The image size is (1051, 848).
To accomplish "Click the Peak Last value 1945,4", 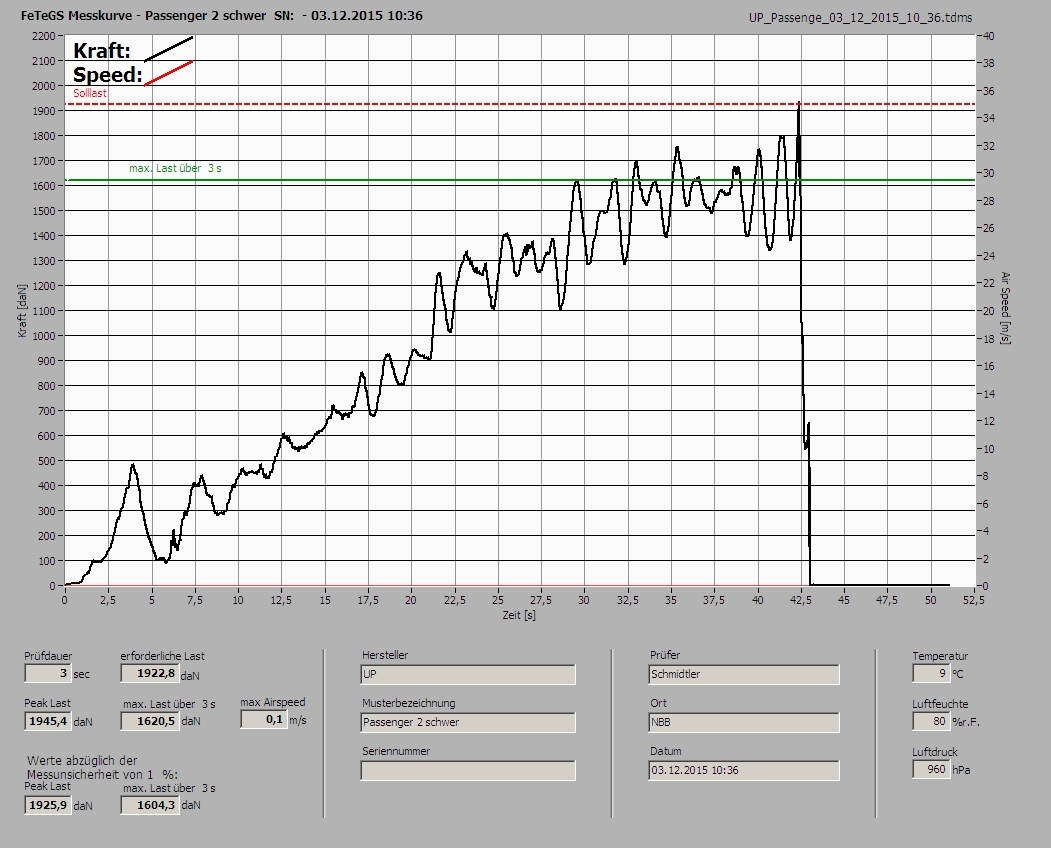I will pos(48,721).
